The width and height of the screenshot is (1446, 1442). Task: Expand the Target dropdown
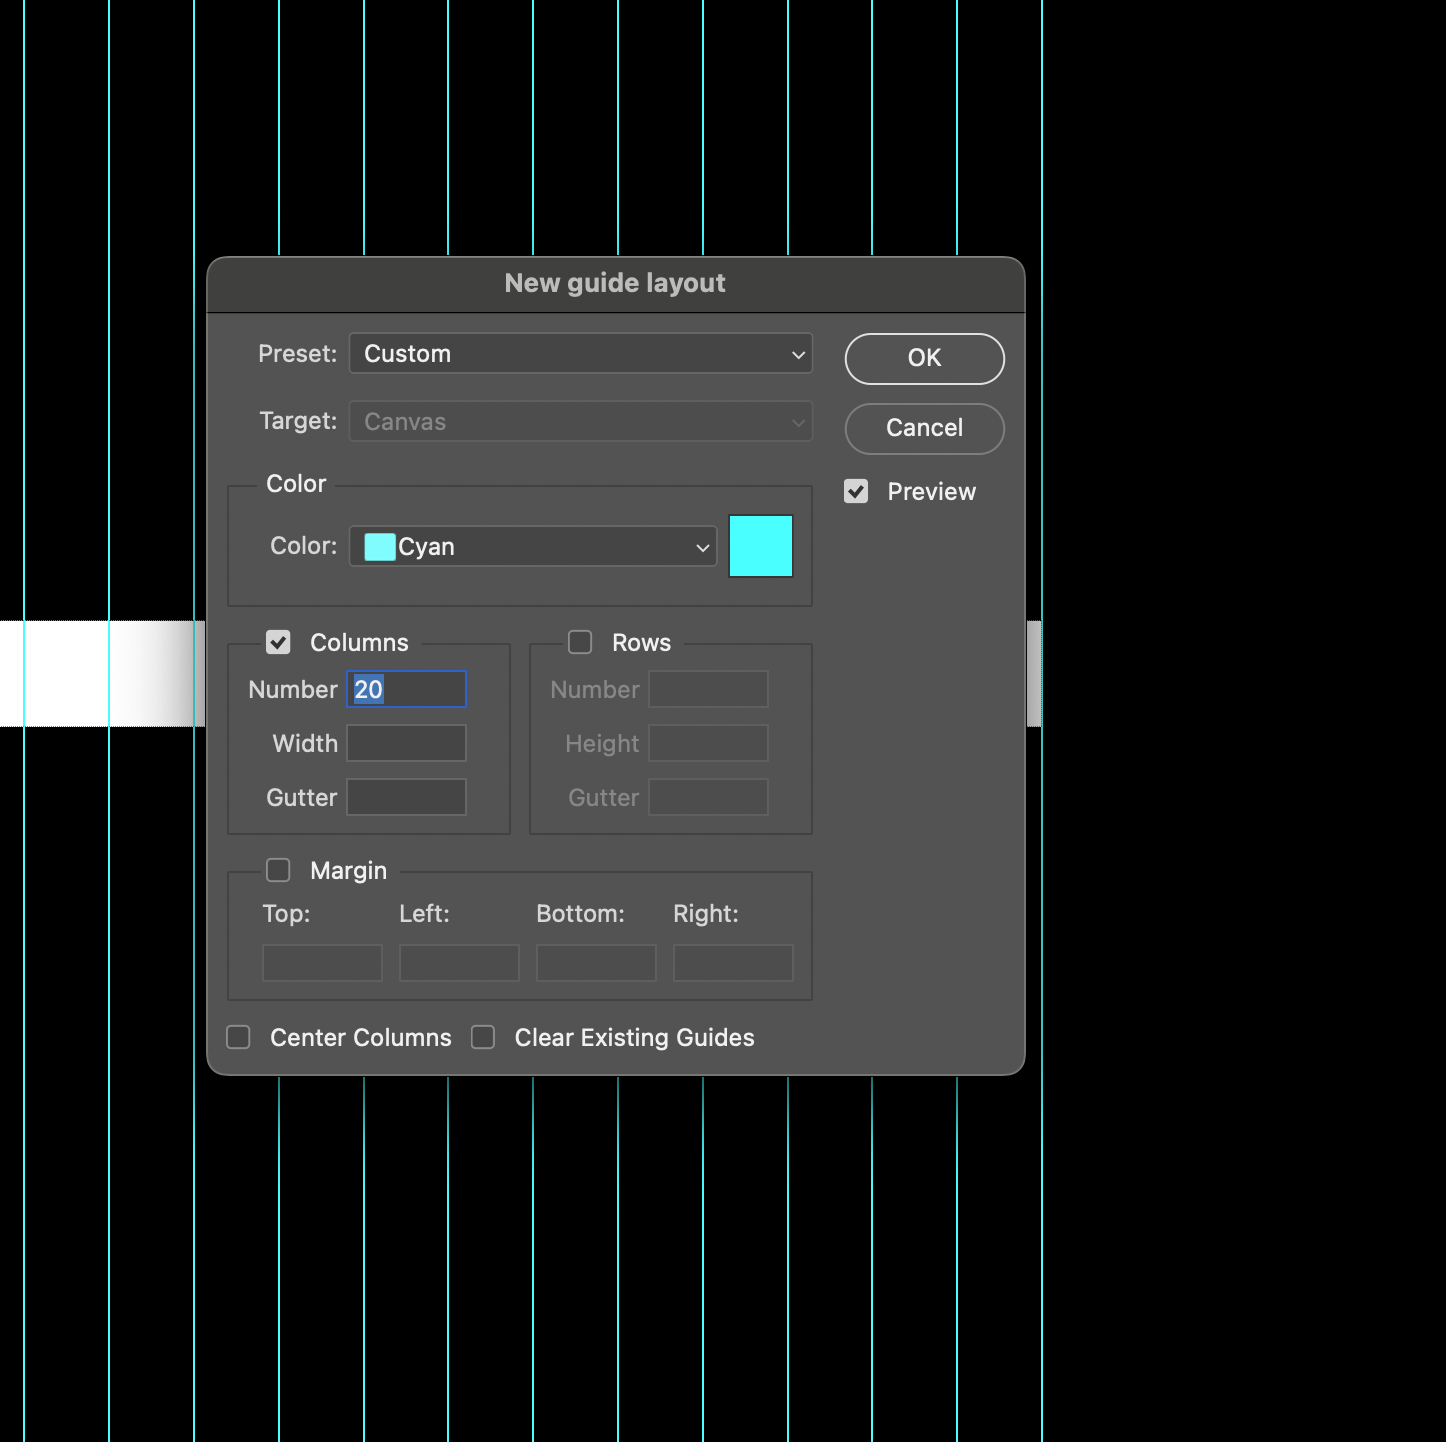pos(580,421)
